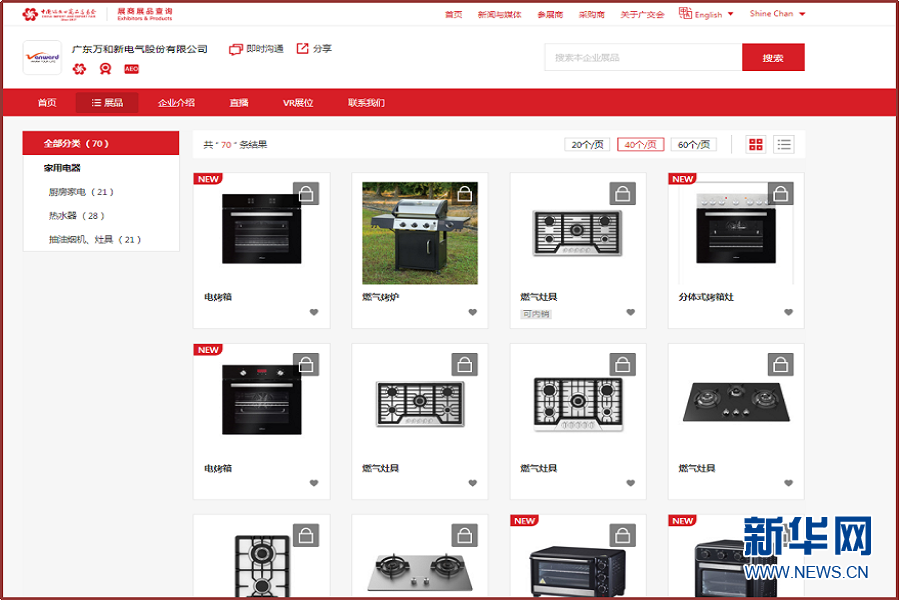Heart the 分体式烤箱灶 product

[x=788, y=313]
